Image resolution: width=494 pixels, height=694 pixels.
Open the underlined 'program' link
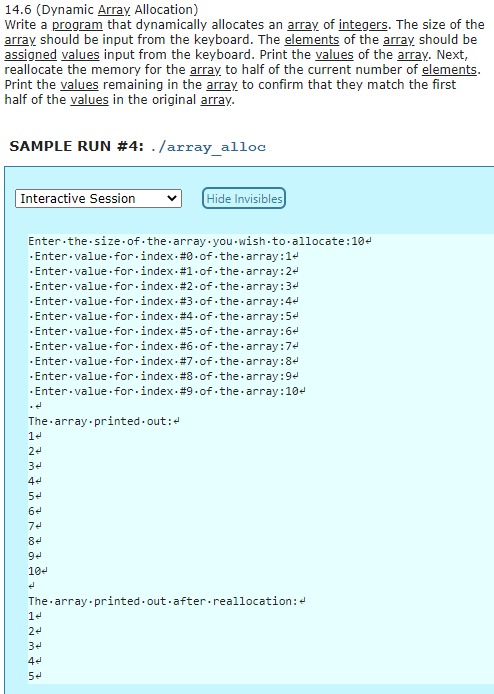coord(77,24)
